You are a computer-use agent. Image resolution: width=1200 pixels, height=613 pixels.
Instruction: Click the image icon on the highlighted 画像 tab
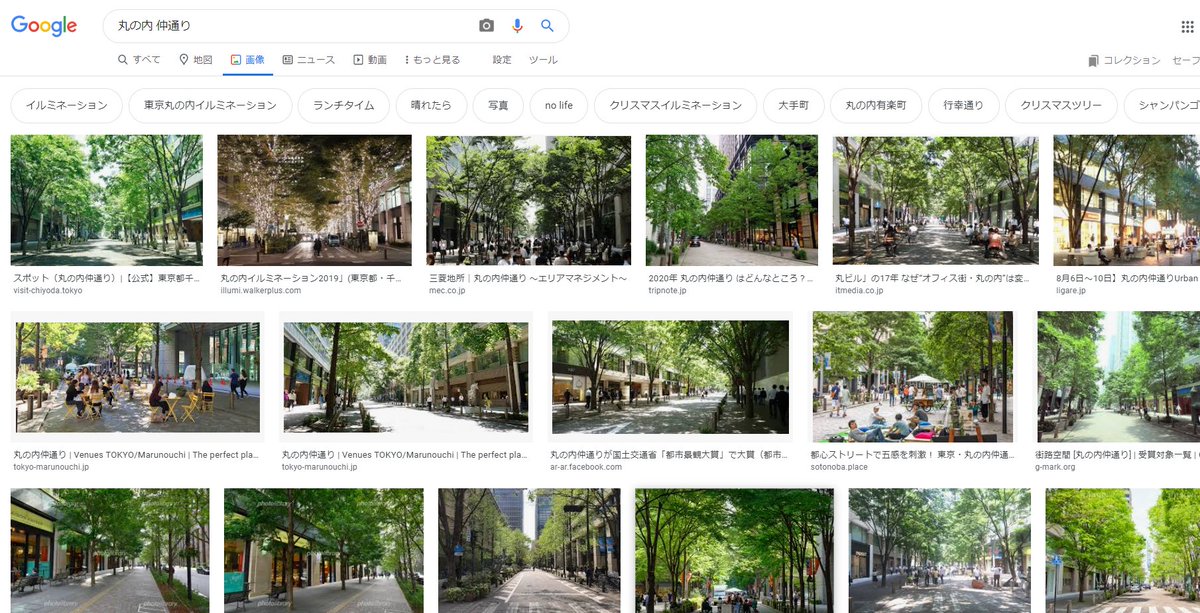(234, 60)
